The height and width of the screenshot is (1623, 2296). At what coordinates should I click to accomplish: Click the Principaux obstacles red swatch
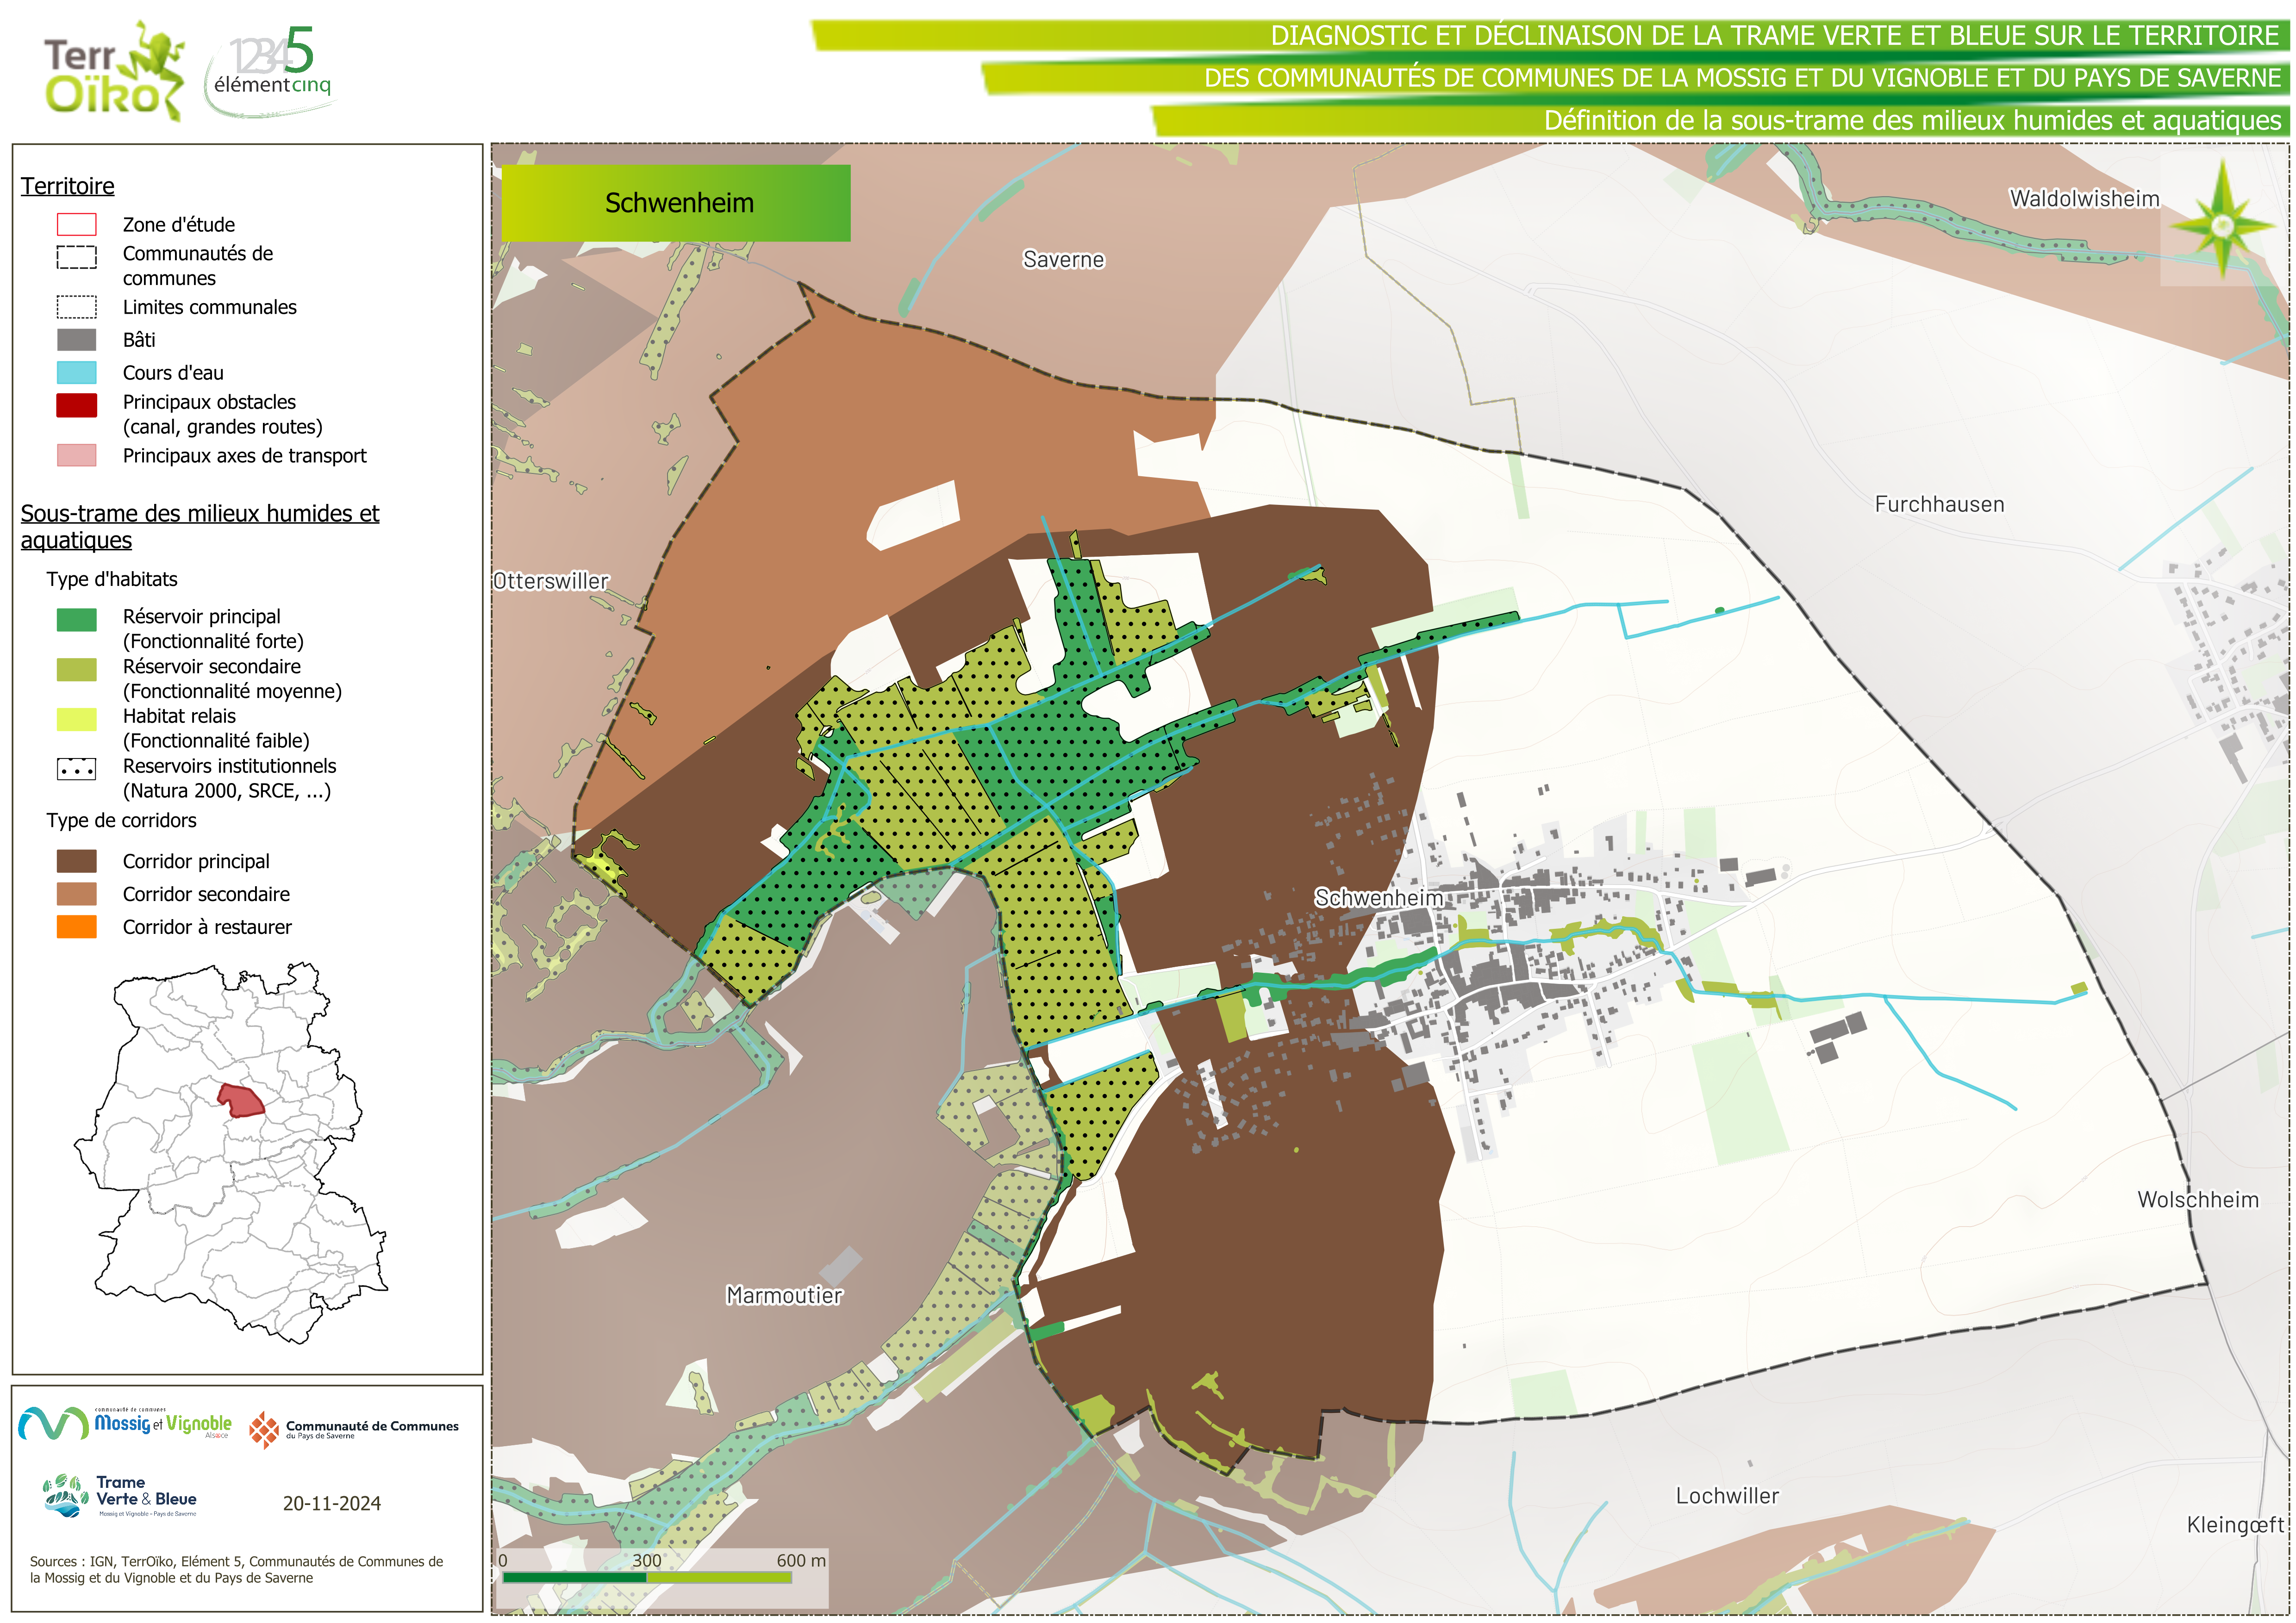coord(76,405)
